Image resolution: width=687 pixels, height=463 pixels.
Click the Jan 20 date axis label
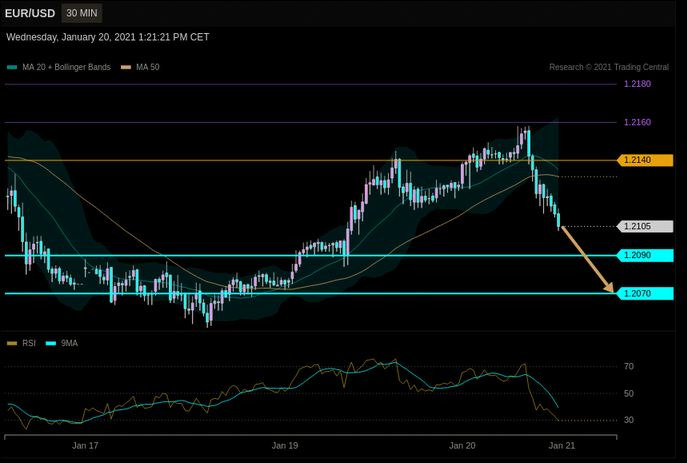[x=462, y=446]
